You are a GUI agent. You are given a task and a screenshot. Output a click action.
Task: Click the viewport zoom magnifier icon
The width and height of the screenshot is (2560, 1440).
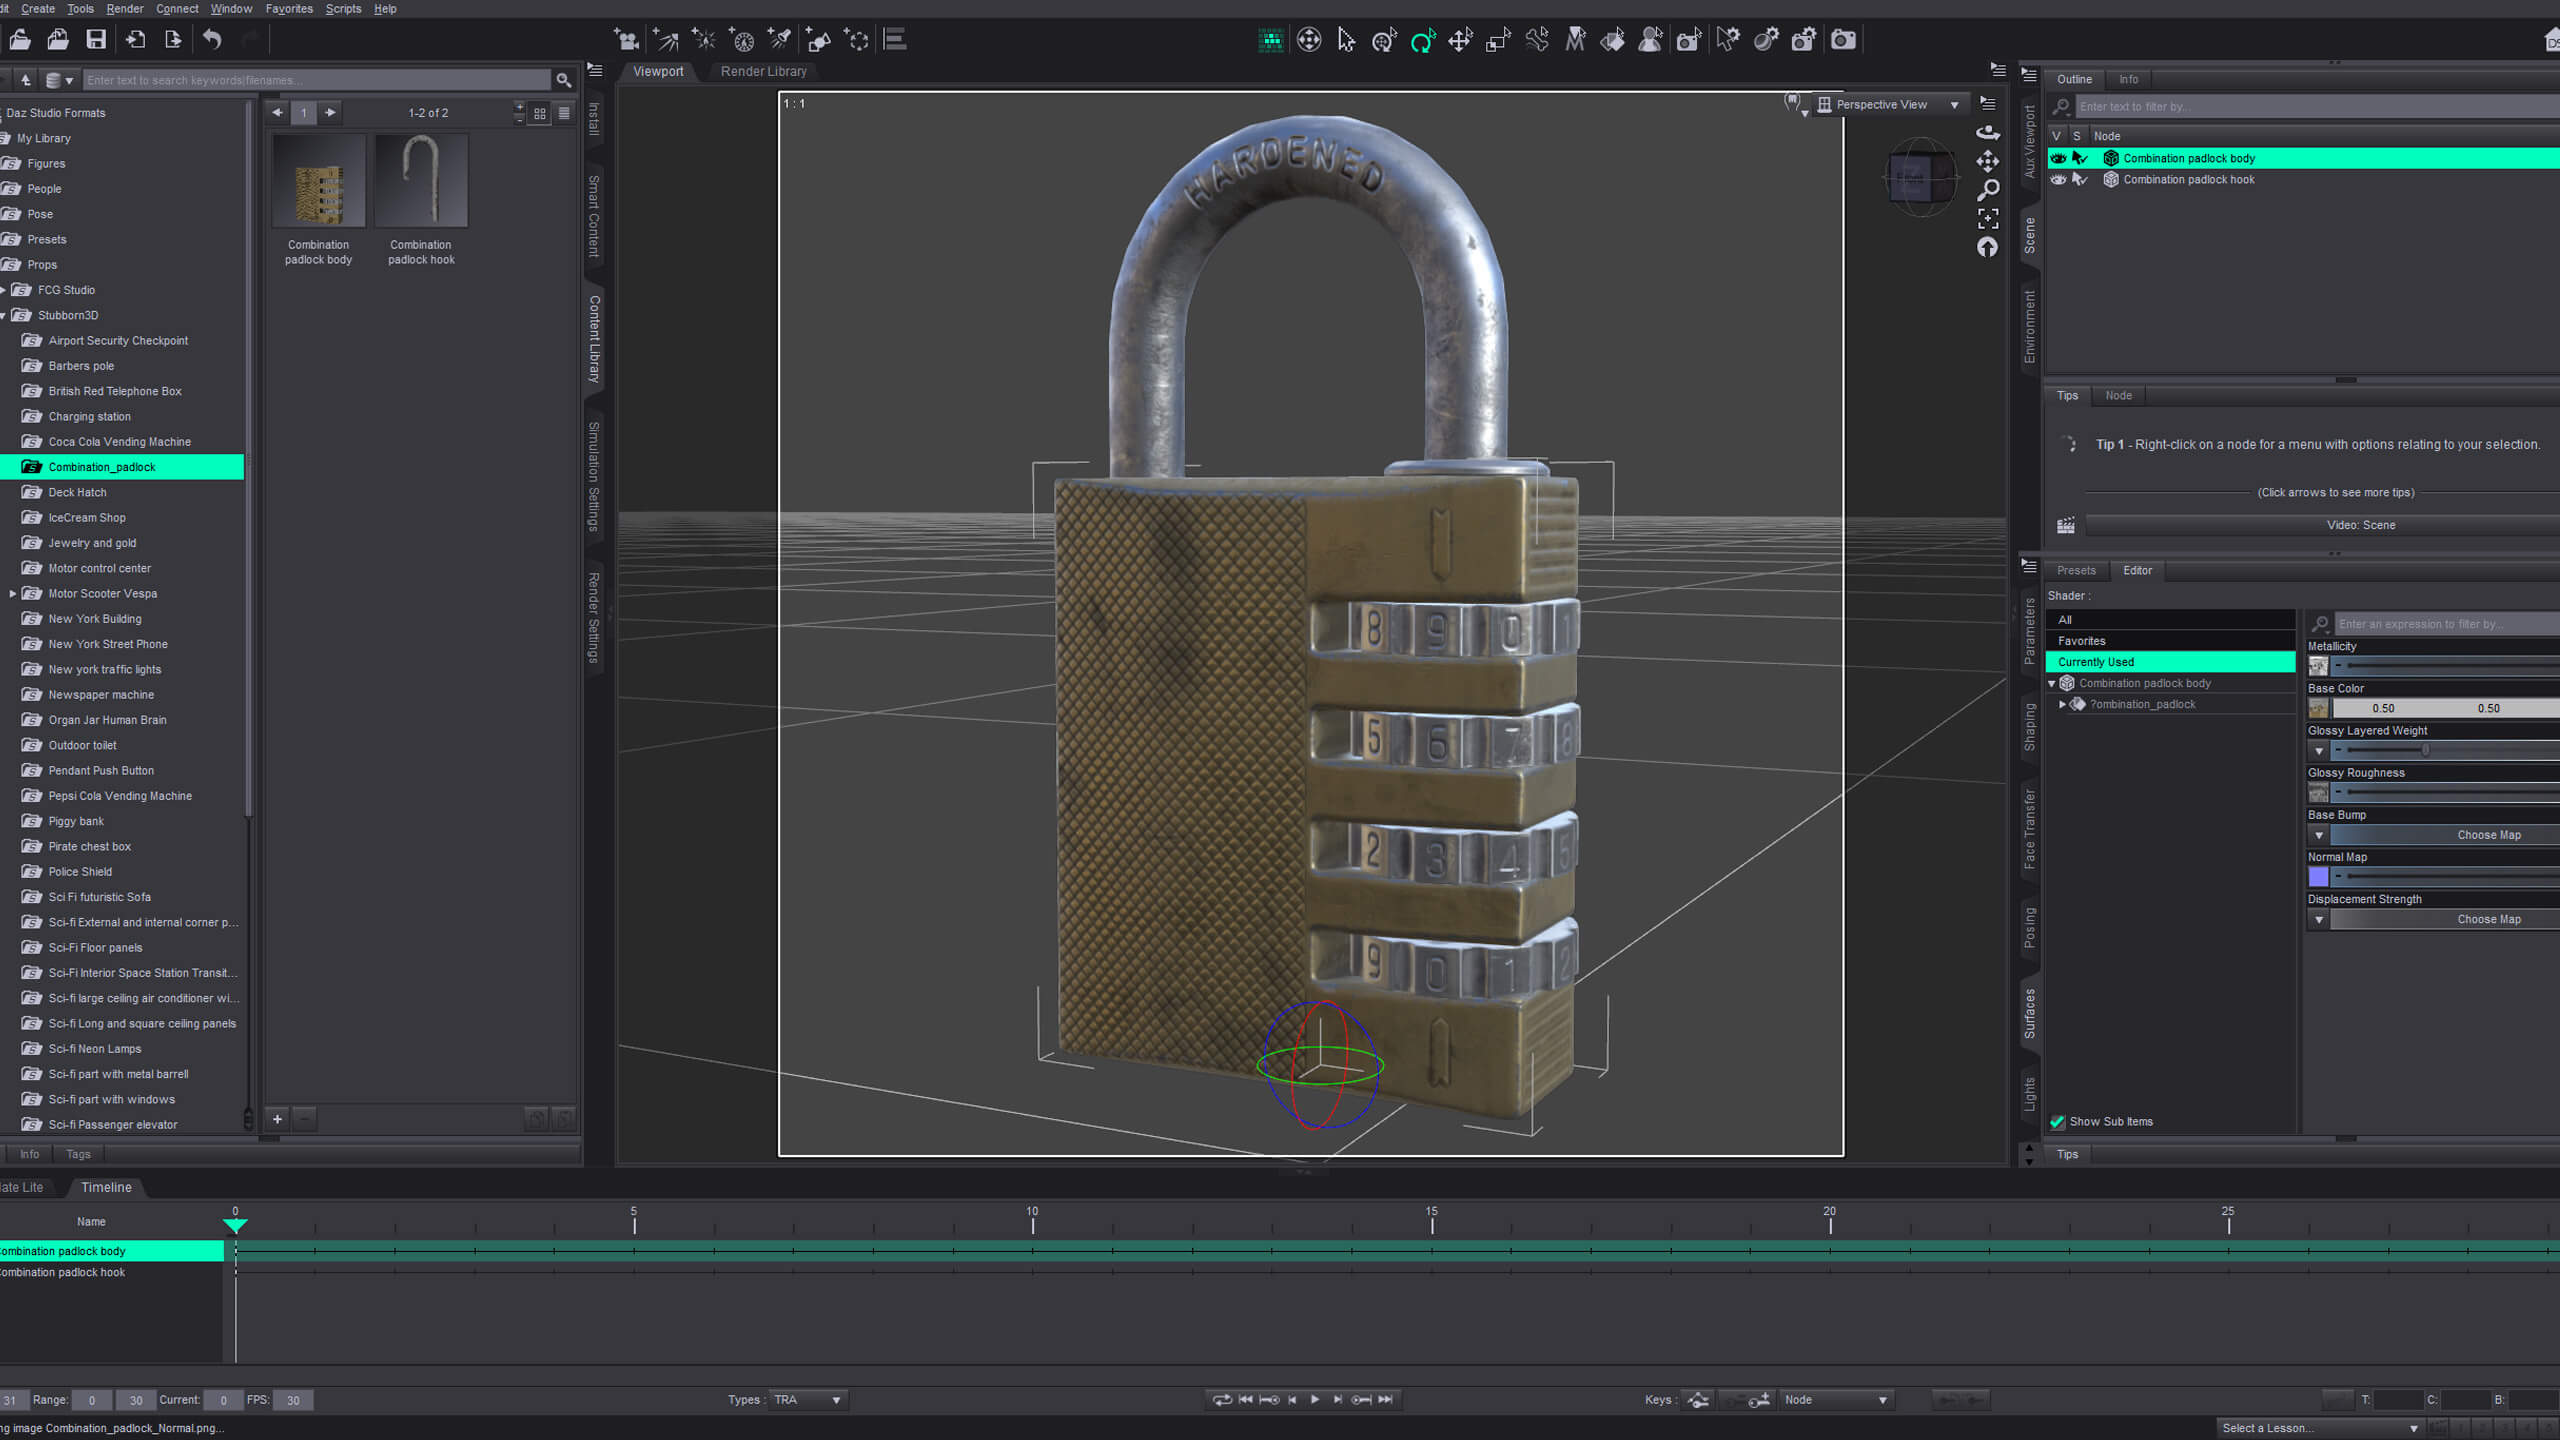(1988, 190)
